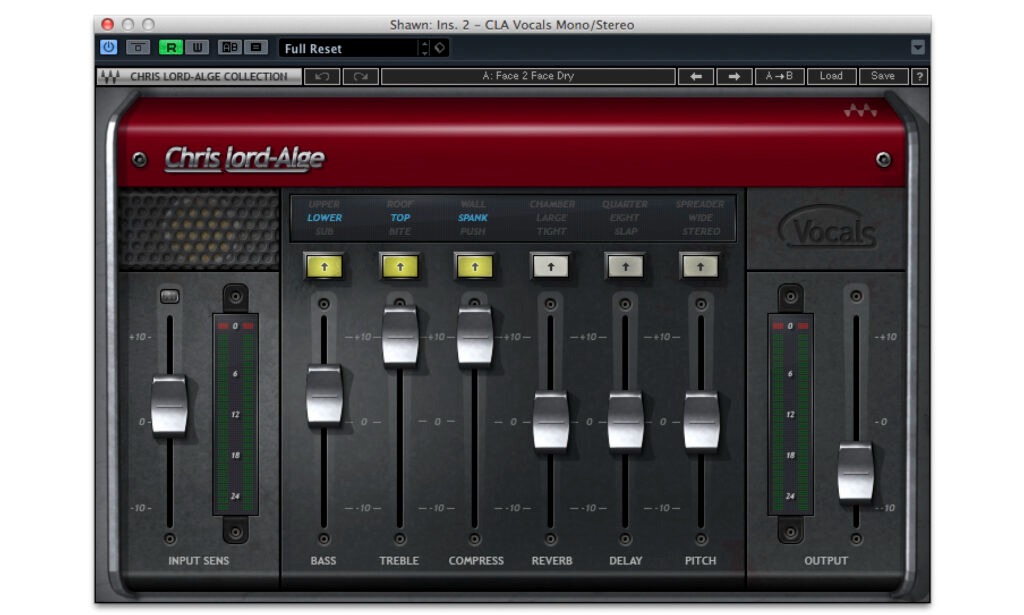
Task: Toggle the Bass mode selector button
Action: tap(324, 266)
